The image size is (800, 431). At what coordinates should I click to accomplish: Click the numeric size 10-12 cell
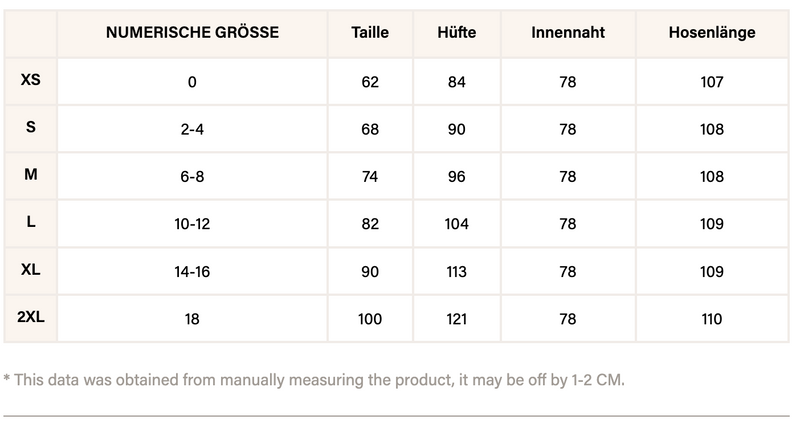(x=192, y=224)
